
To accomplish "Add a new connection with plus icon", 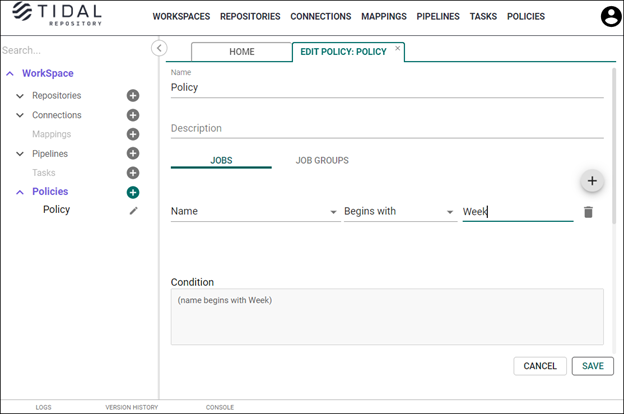I will pos(133,115).
